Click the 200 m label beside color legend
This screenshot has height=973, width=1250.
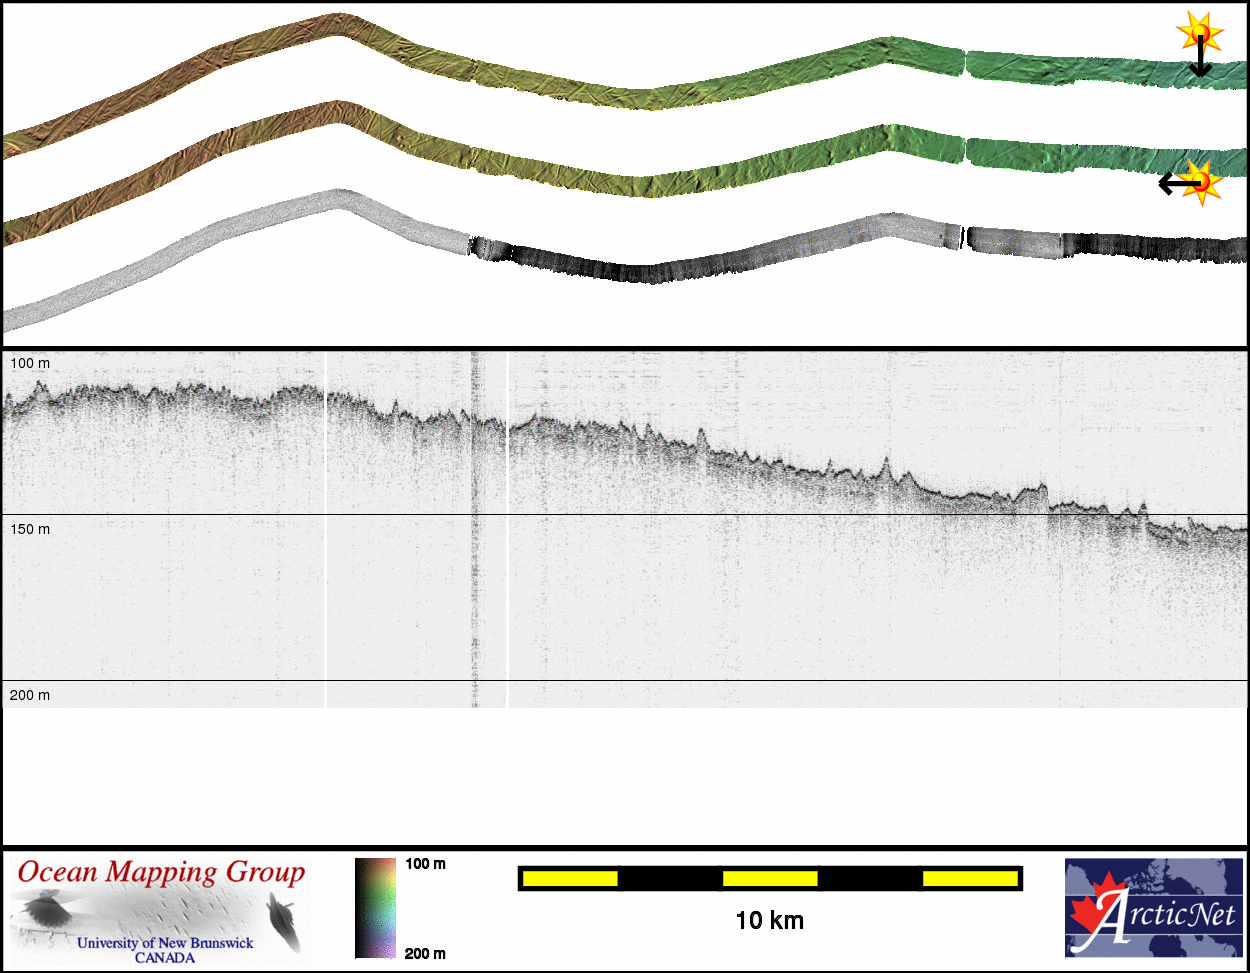(x=425, y=953)
